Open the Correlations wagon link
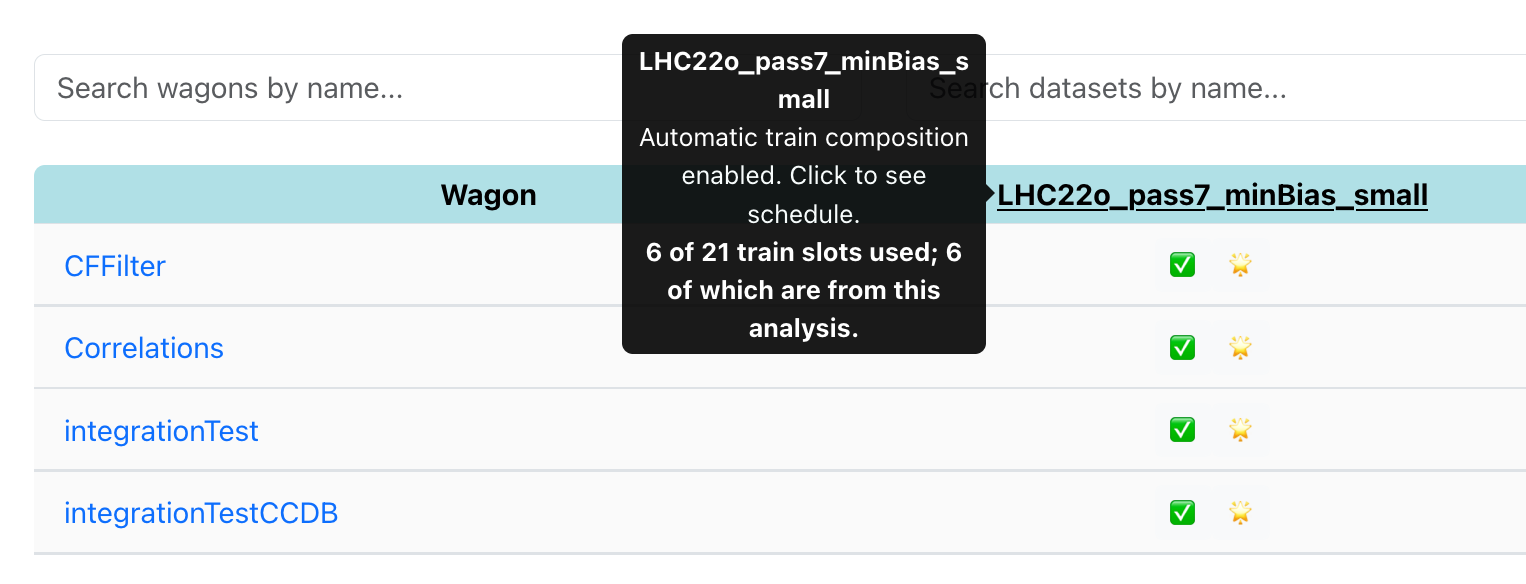1526x584 pixels. 144,348
